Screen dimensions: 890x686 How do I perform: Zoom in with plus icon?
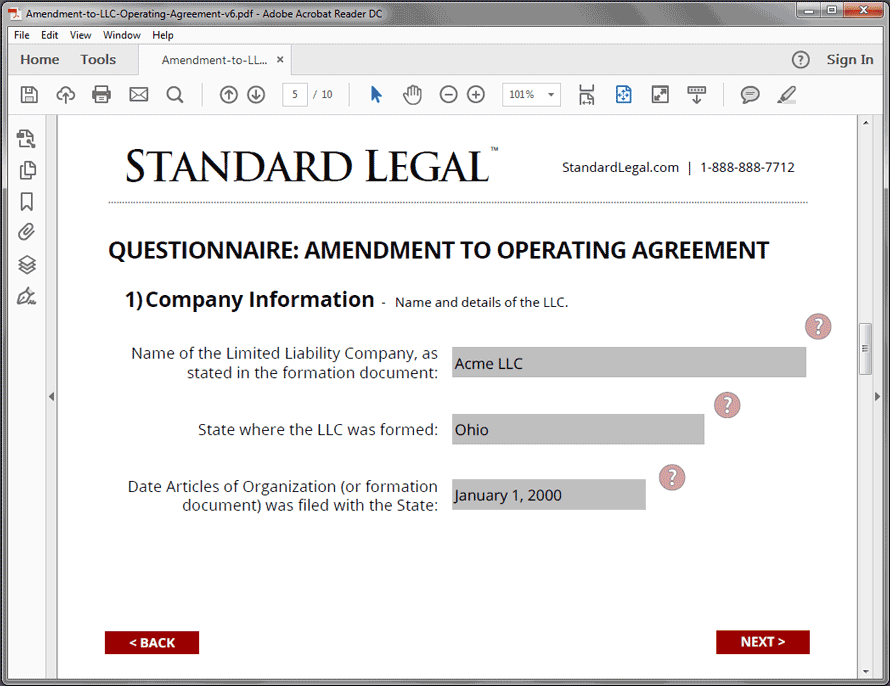[x=476, y=94]
